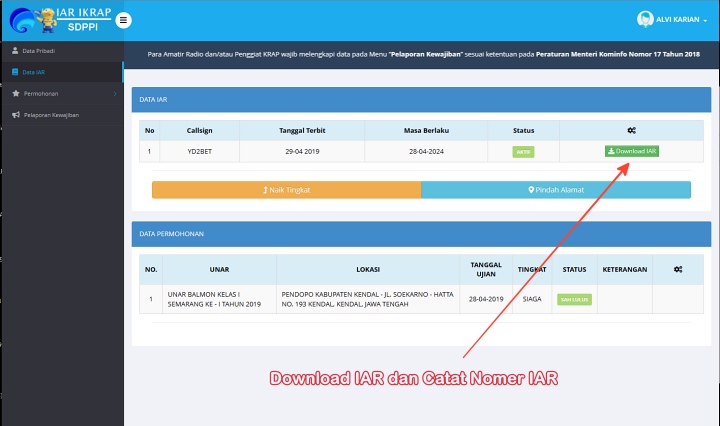Expand the Permohonan submenu chevron
720x426 pixels.
click(115, 93)
